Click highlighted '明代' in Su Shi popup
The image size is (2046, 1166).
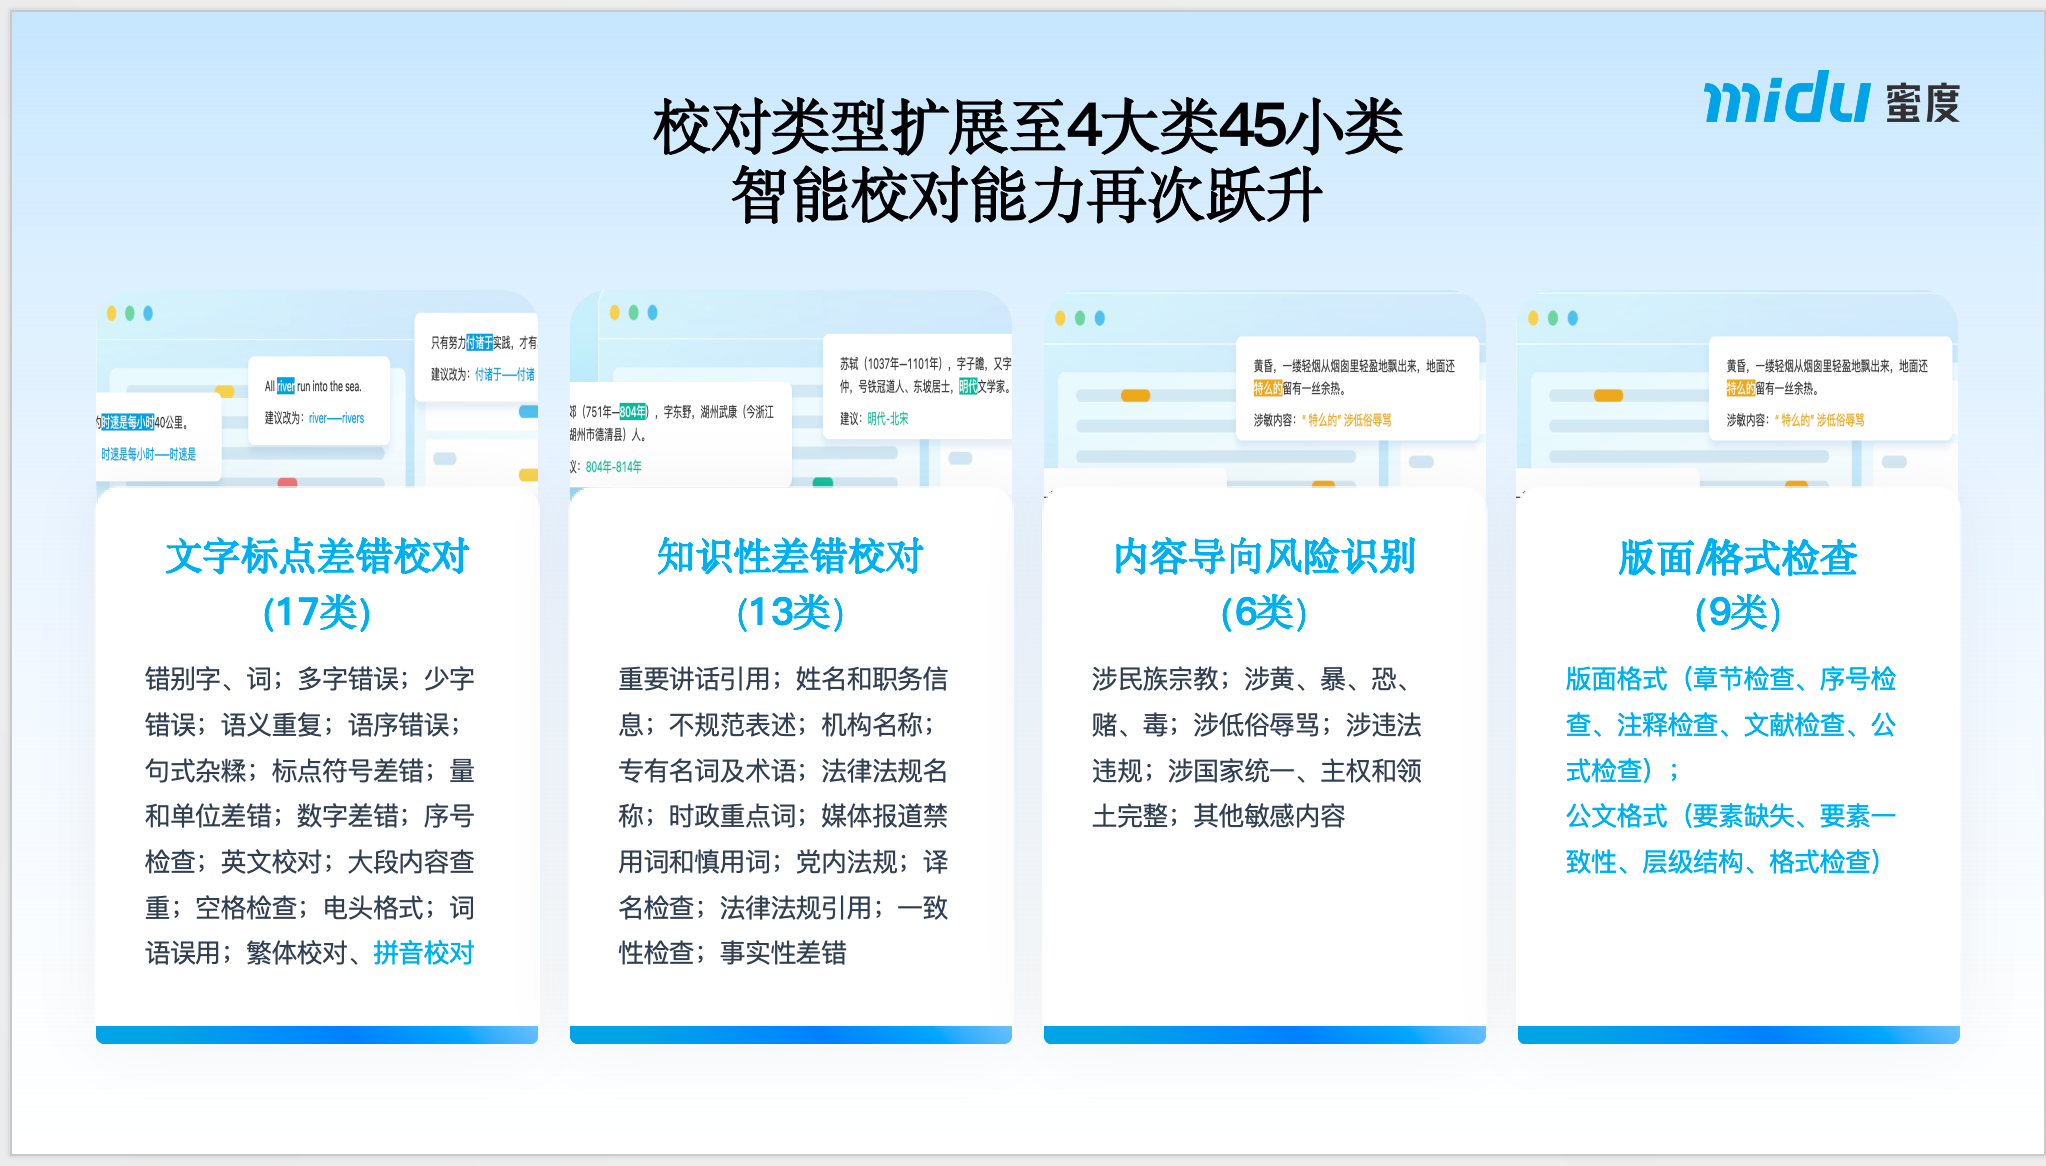tap(967, 386)
